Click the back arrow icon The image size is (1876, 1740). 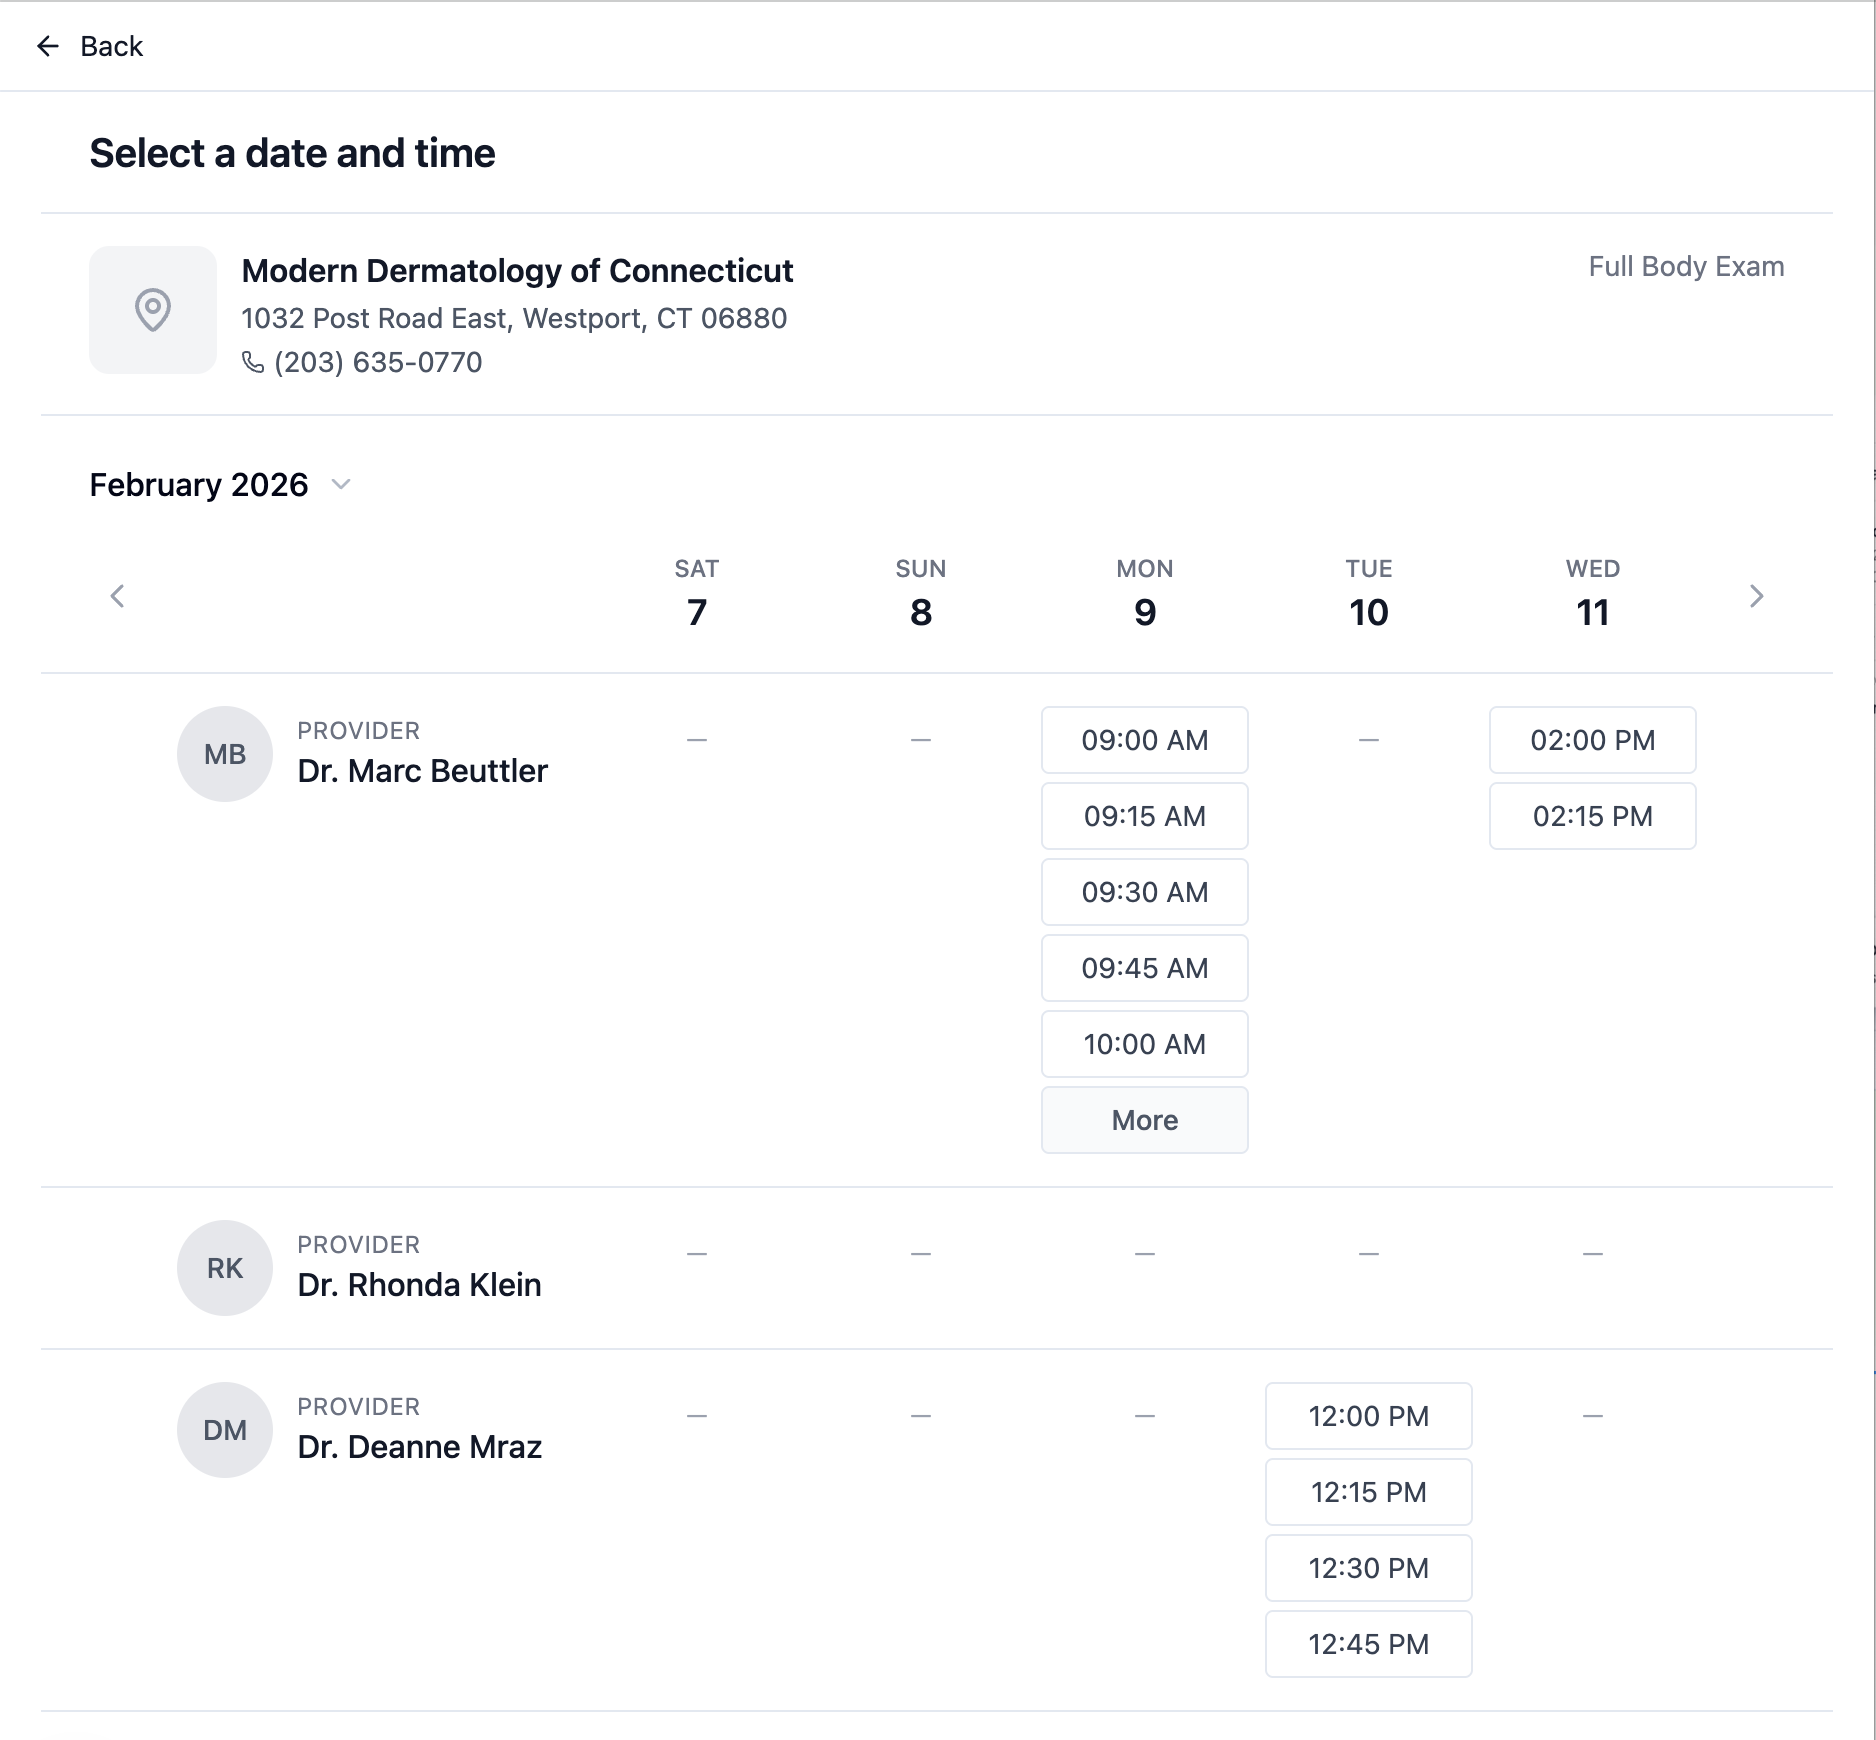tap(49, 46)
